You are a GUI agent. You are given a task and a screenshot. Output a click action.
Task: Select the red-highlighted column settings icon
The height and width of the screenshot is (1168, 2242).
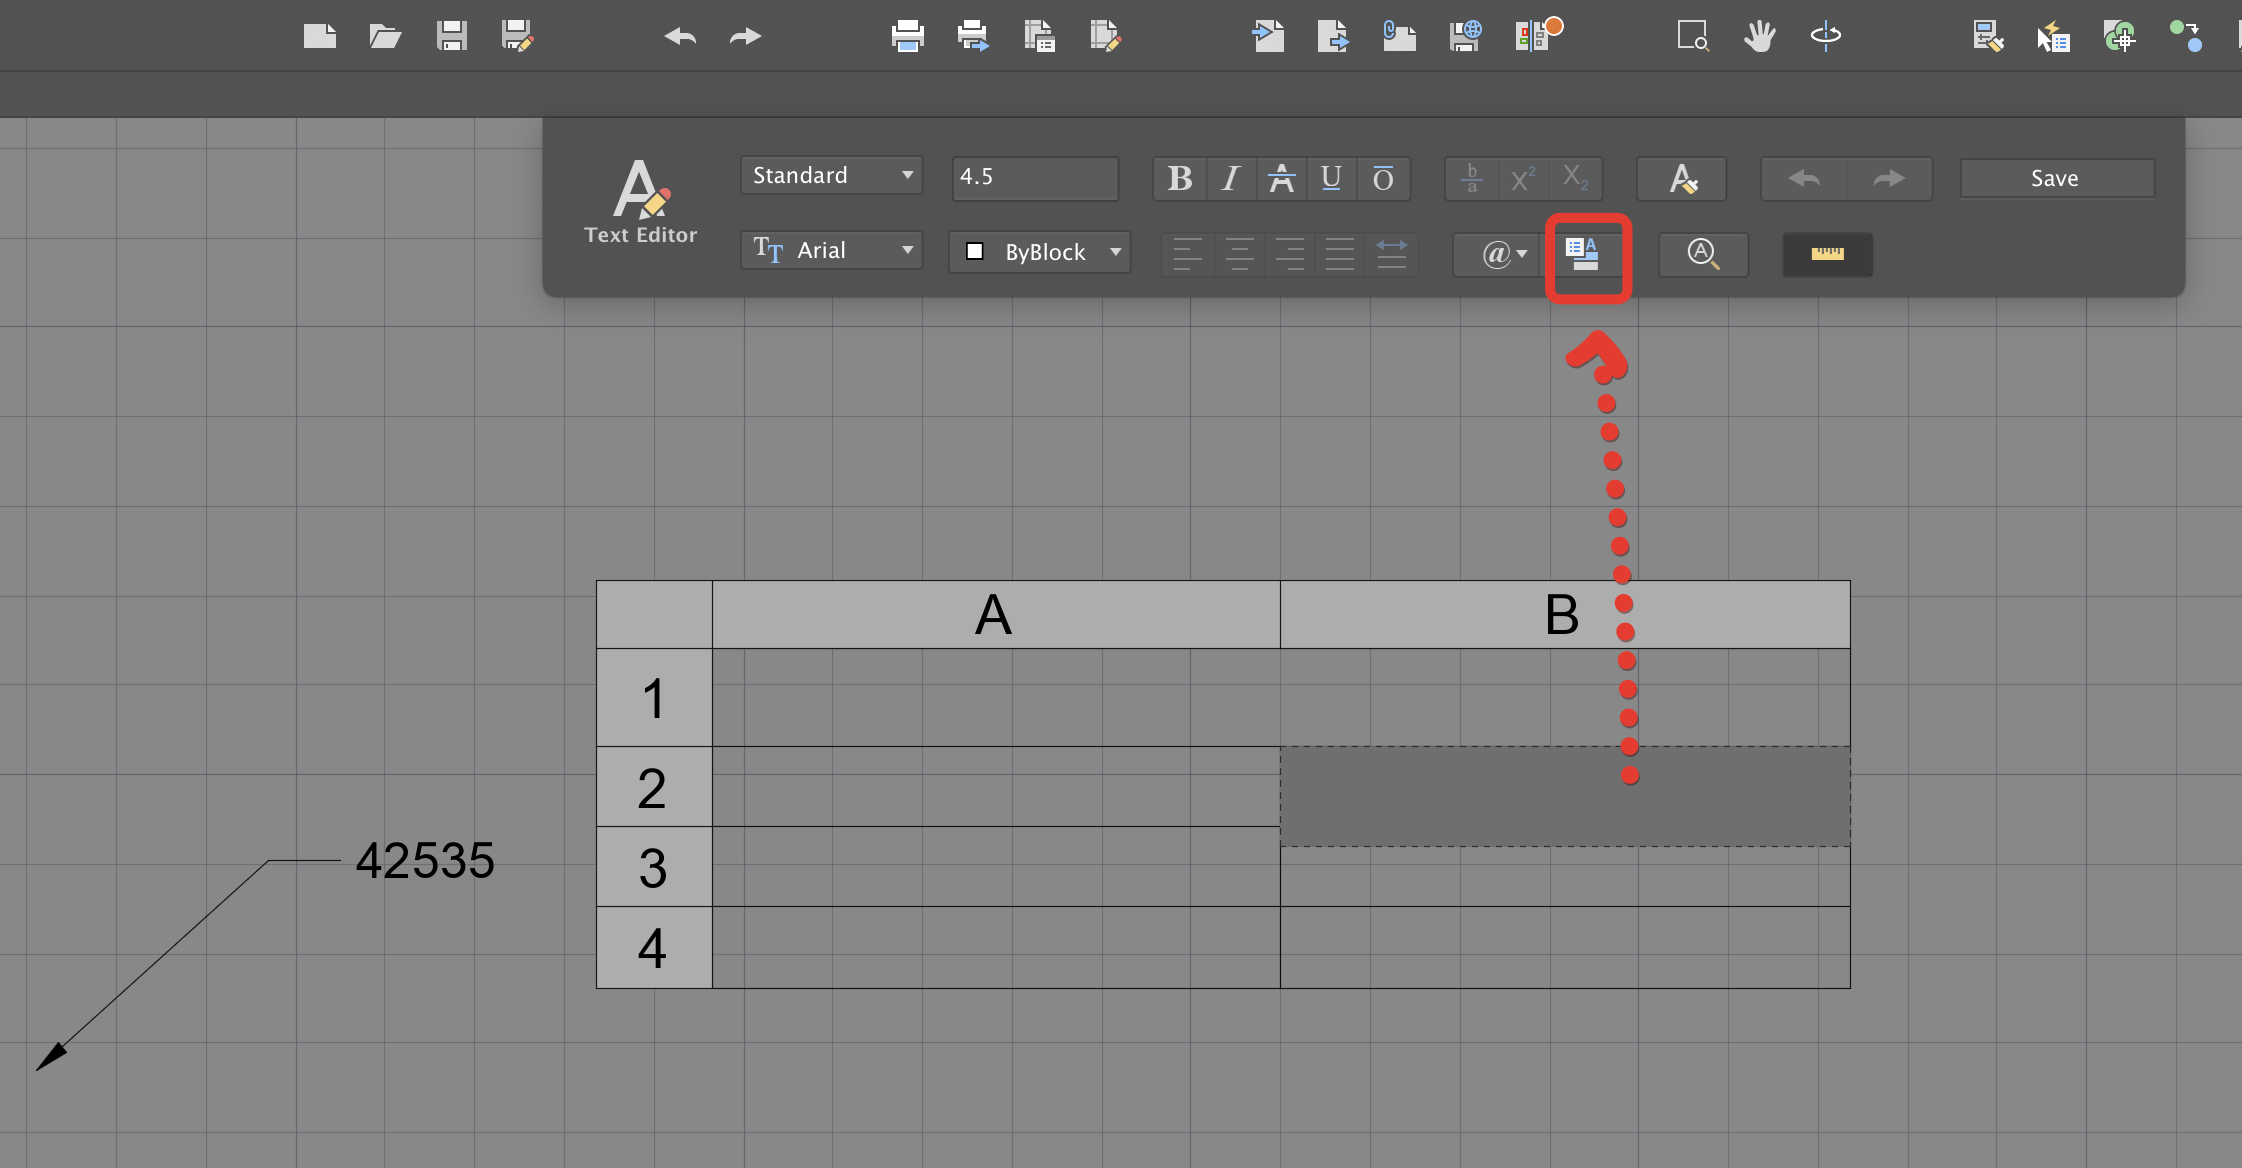[x=1587, y=257]
